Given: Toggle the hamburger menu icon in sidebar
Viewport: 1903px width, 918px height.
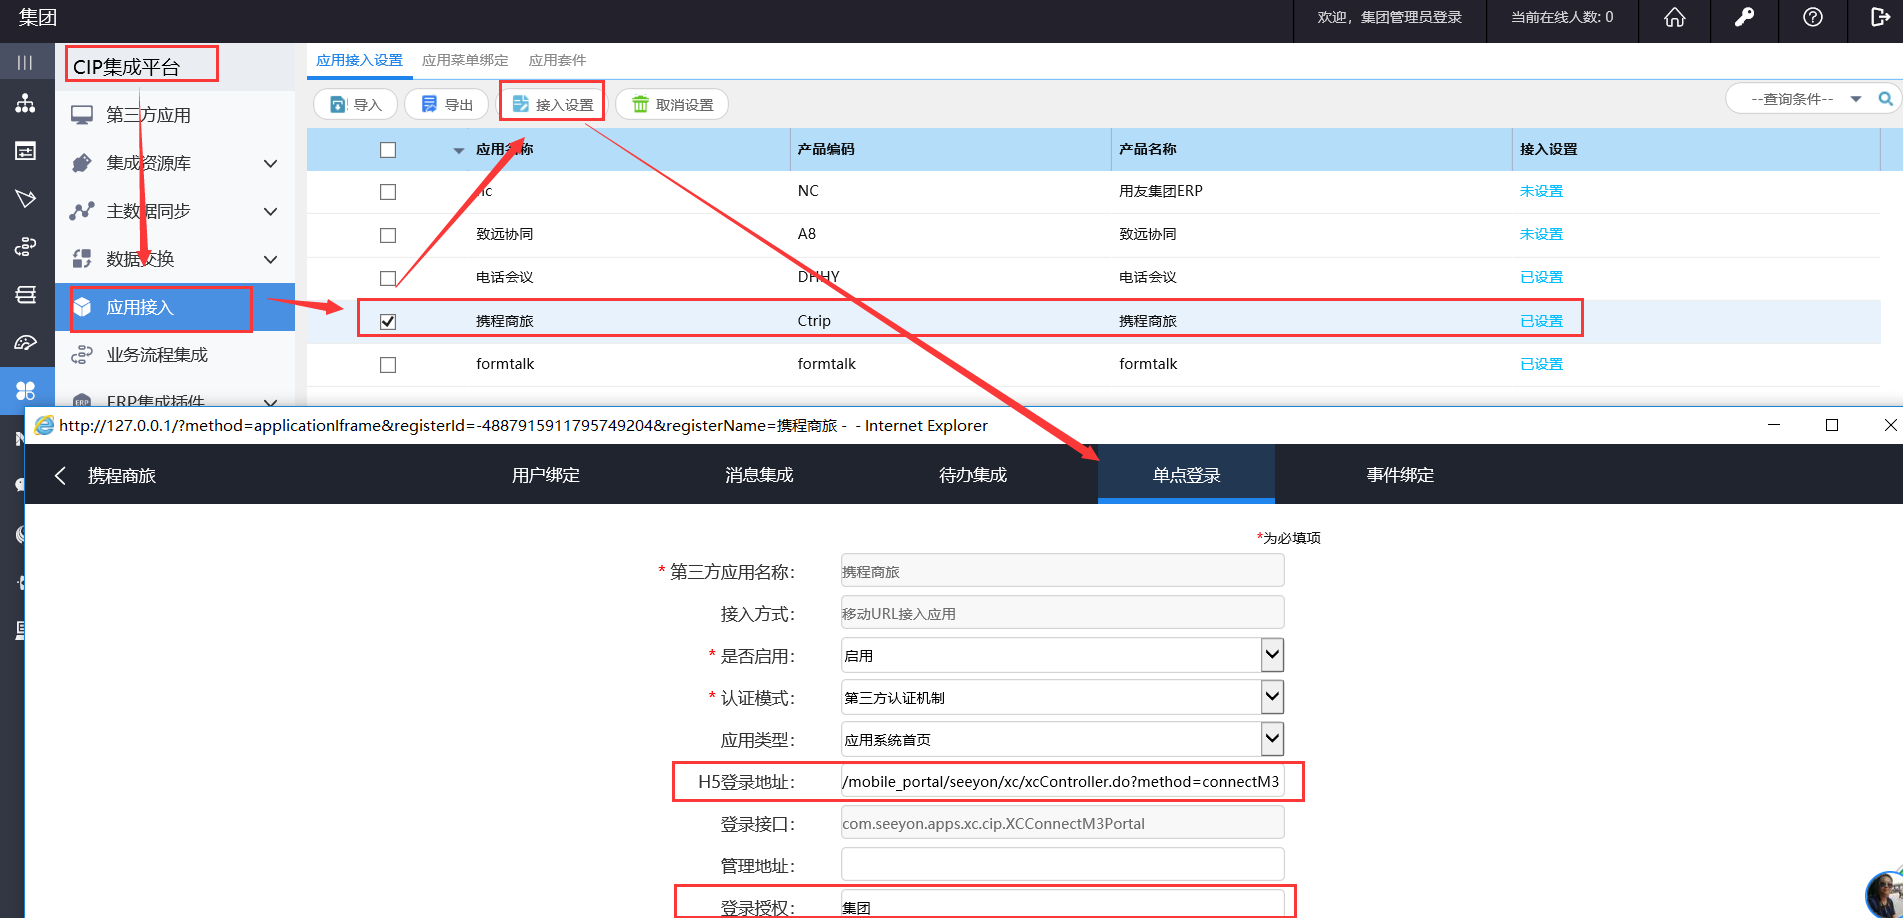Looking at the screenshot, I should (25, 63).
